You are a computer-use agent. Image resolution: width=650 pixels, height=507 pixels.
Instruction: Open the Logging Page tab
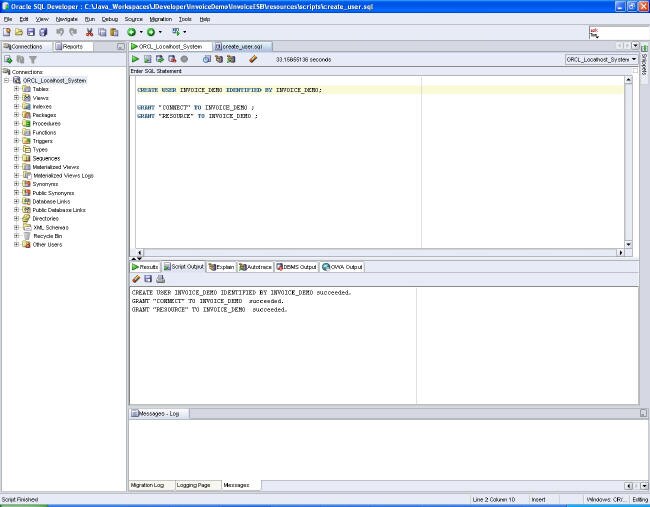click(193, 485)
